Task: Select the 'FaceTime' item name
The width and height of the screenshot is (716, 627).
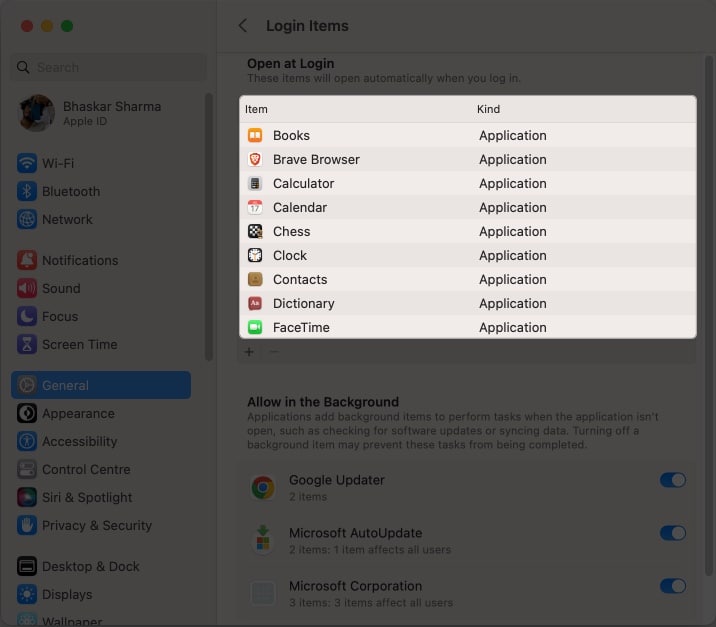Action: tap(301, 327)
